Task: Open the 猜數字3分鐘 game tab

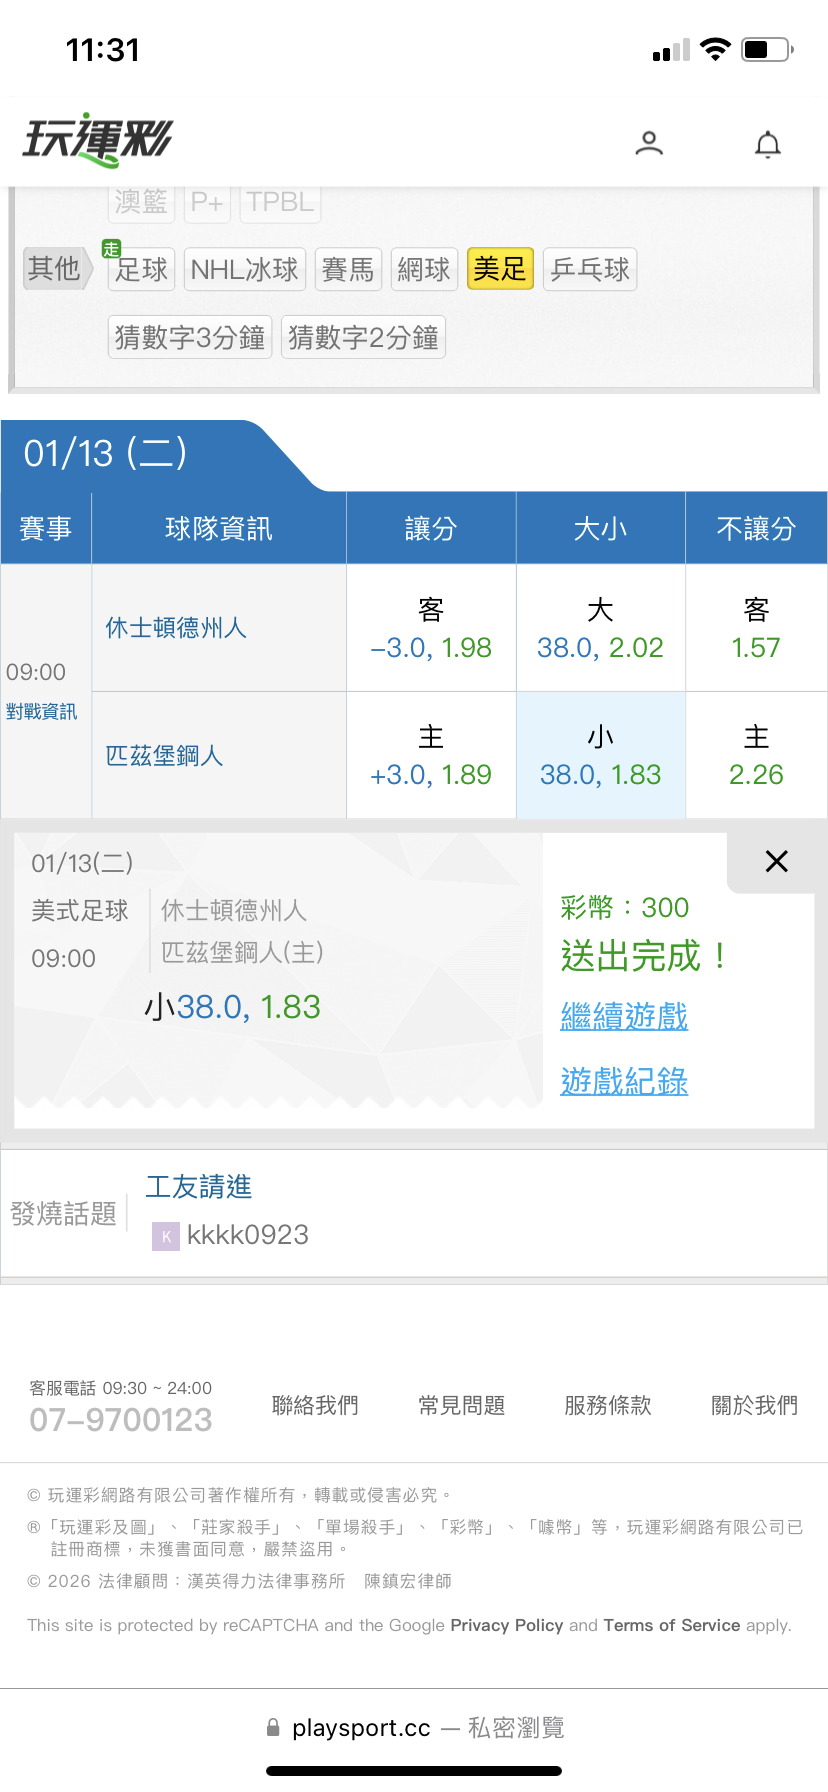Action: click(190, 338)
